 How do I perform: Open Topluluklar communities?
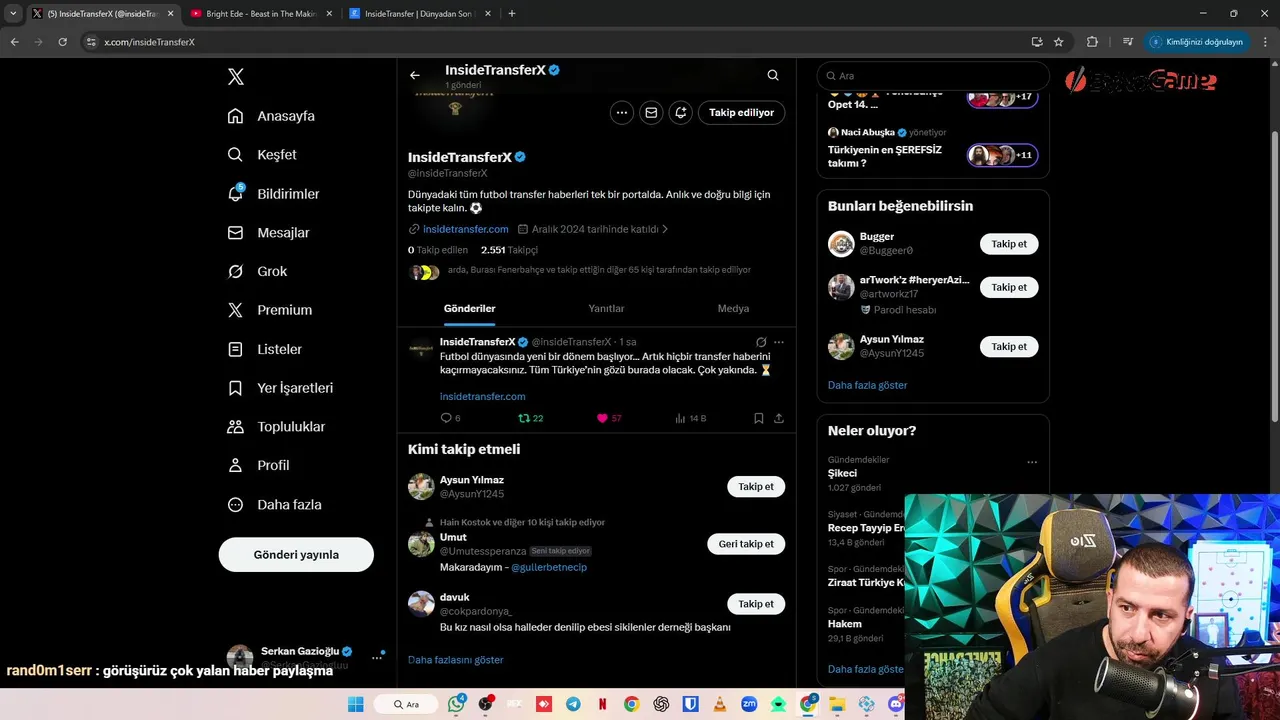tap(276, 427)
